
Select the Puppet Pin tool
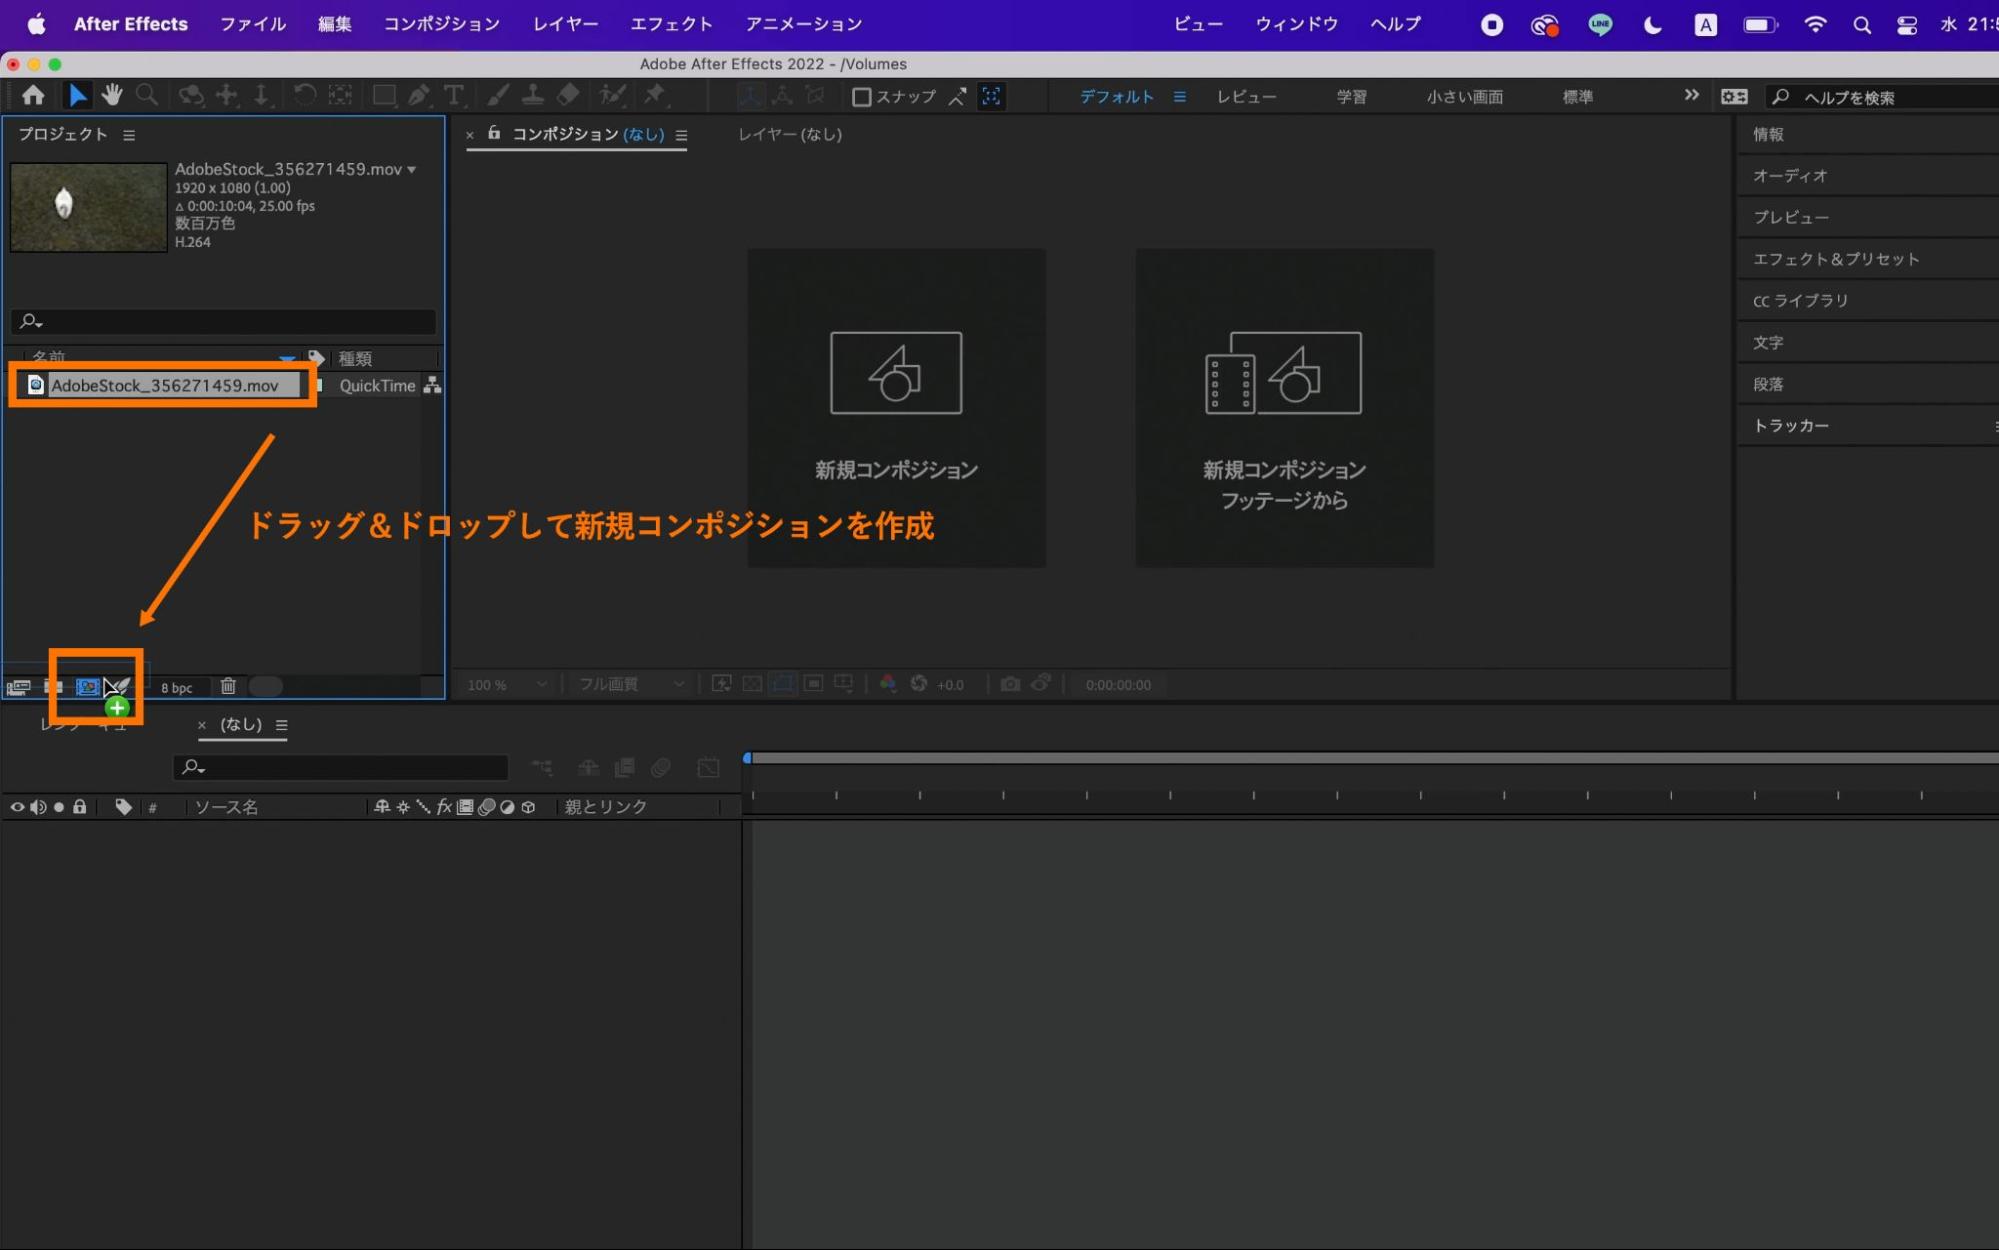[x=655, y=95]
